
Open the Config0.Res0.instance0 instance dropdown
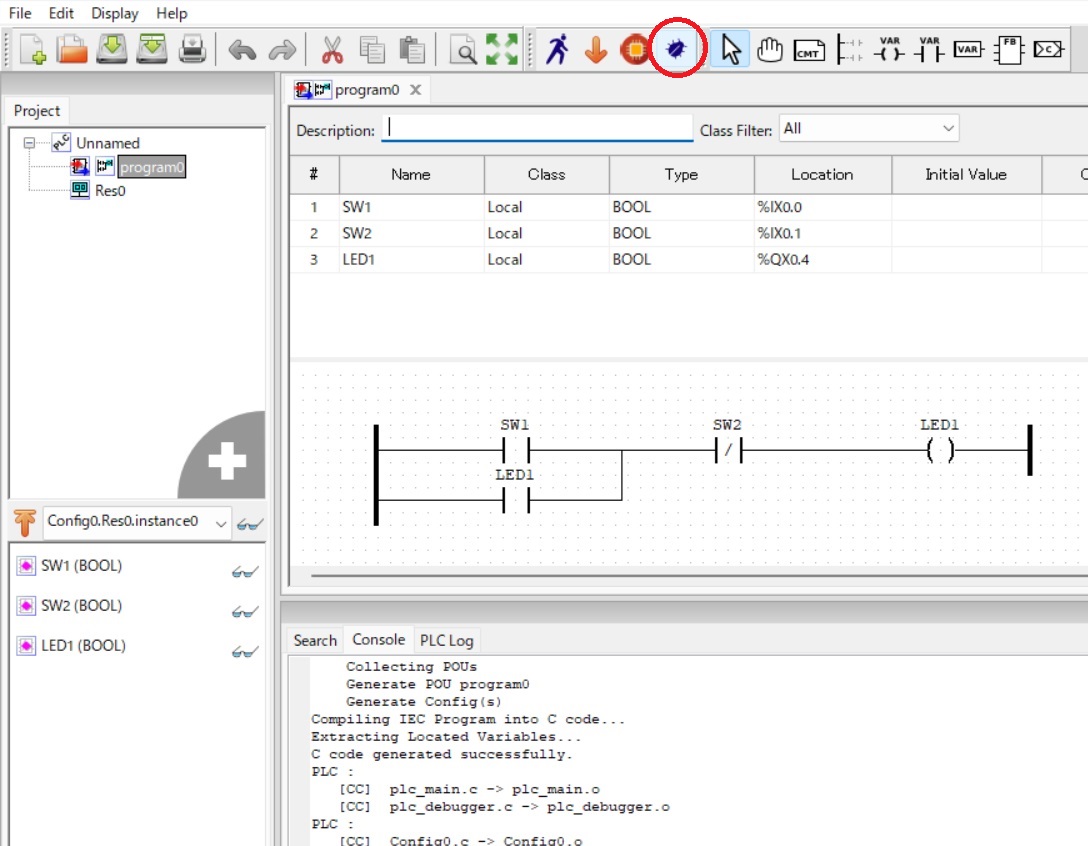pyautogui.click(x=222, y=523)
